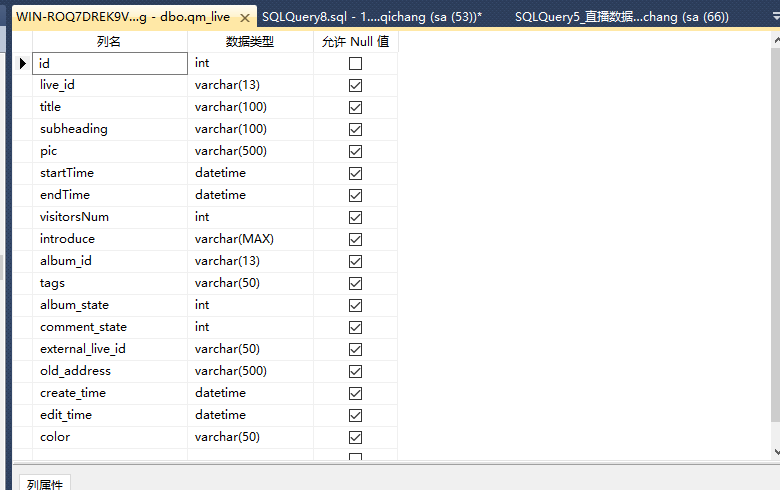Click the id column name field
The height and width of the screenshot is (490, 780).
pyautogui.click(x=110, y=64)
